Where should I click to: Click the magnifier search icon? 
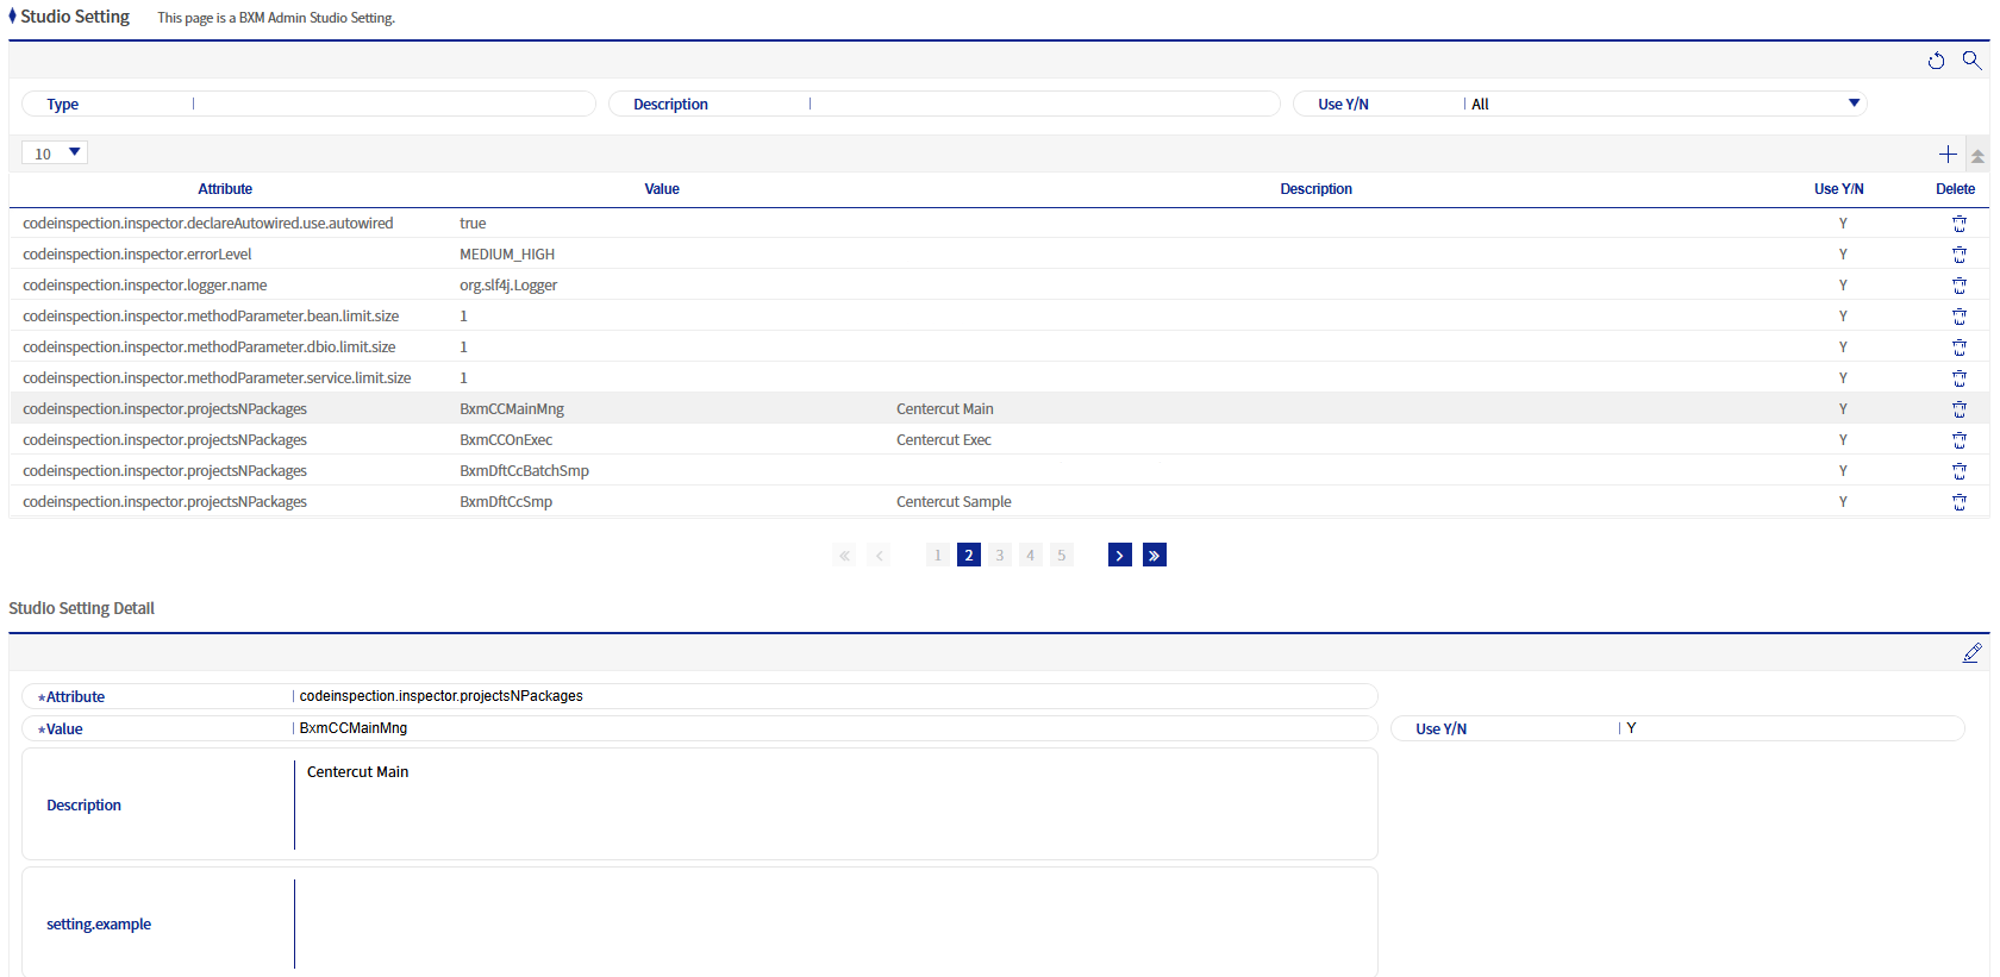(1971, 60)
